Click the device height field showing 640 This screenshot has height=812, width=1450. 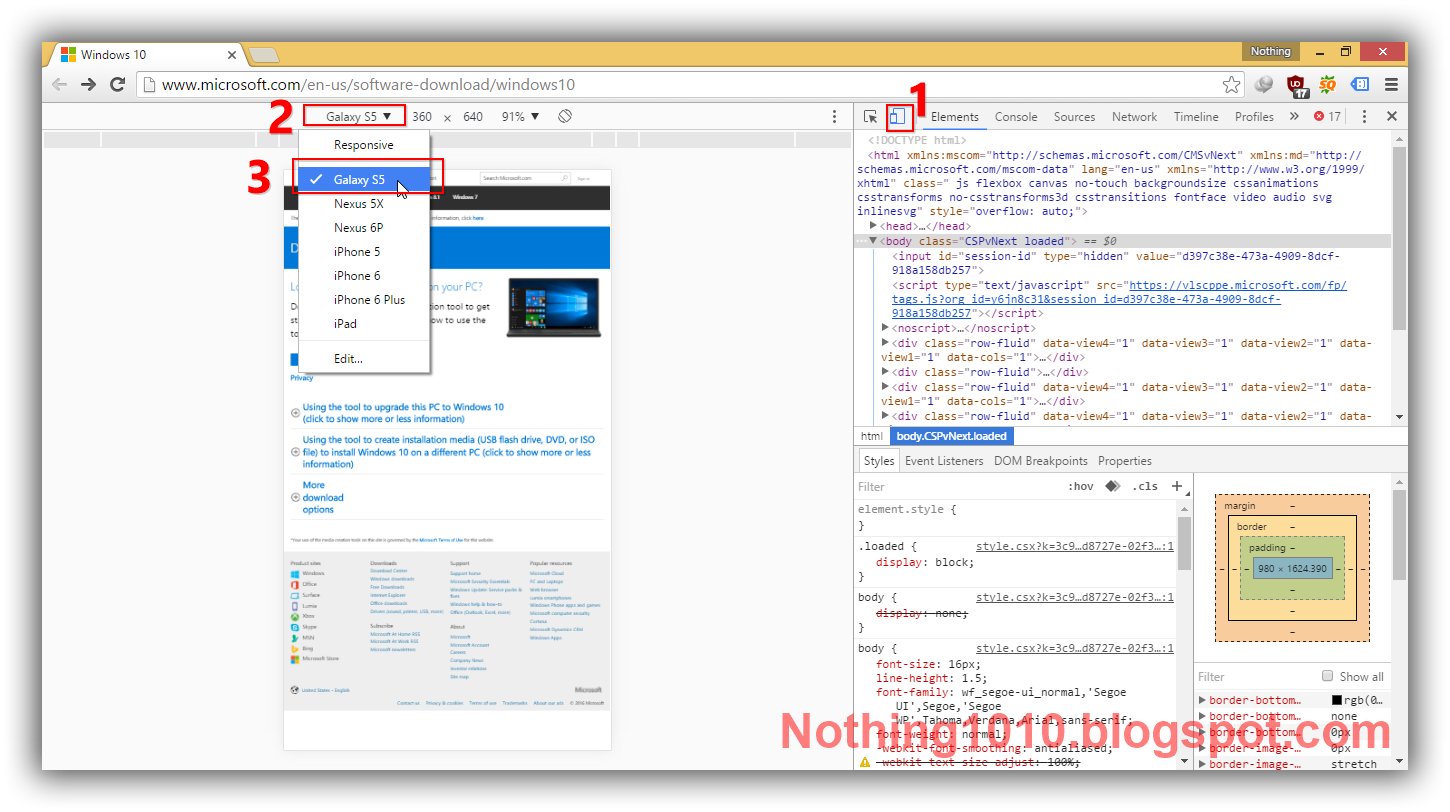tap(473, 117)
